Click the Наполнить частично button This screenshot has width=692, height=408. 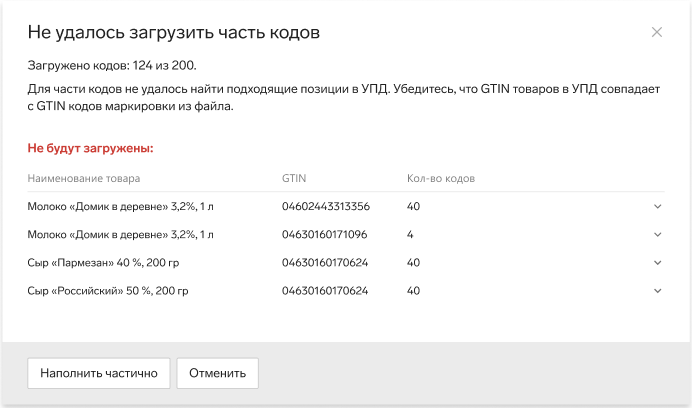pyautogui.click(x=99, y=373)
